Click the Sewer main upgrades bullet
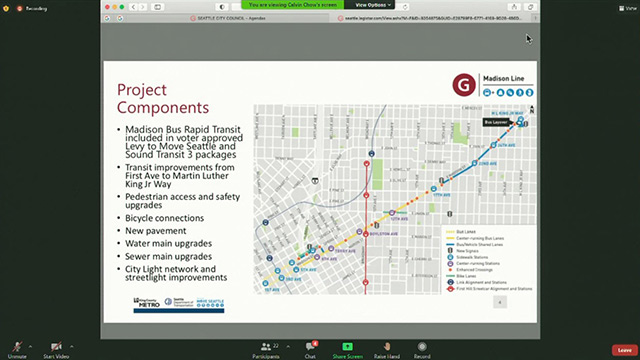 click(168, 256)
